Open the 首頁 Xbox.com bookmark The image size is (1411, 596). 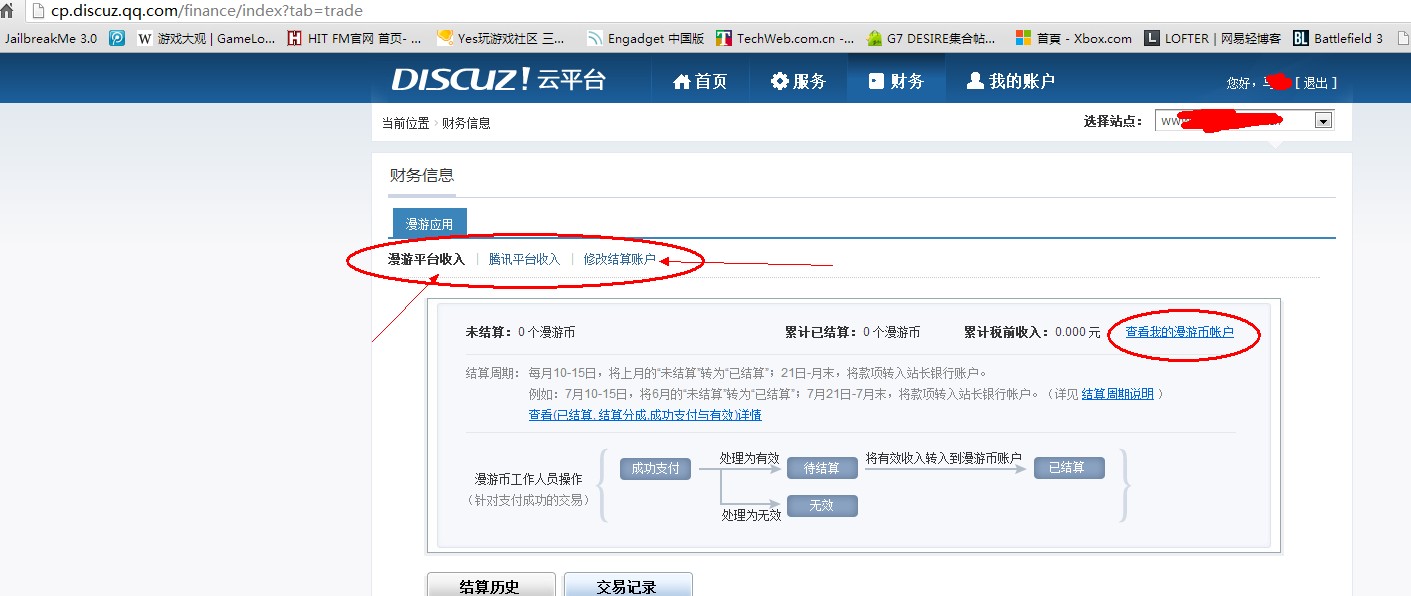click(x=1074, y=38)
